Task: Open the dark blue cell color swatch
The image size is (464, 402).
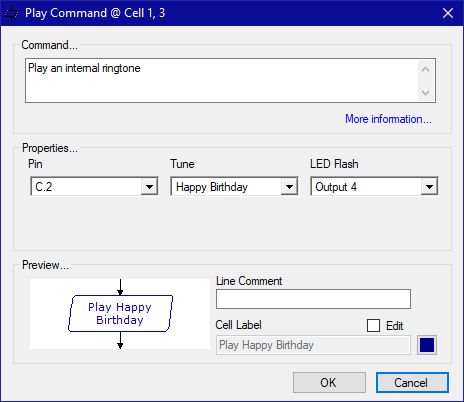Action: [427, 345]
